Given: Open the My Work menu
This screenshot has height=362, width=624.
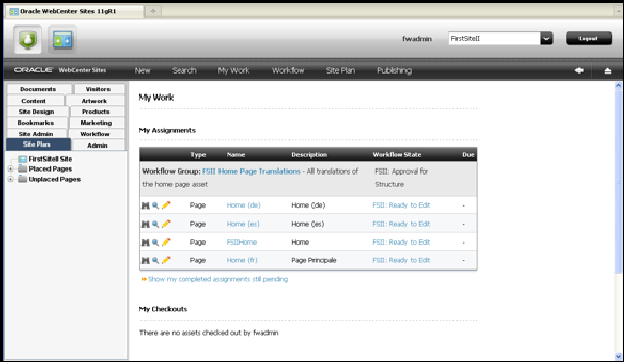Looking at the screenshot, I should tap(233, 70).
